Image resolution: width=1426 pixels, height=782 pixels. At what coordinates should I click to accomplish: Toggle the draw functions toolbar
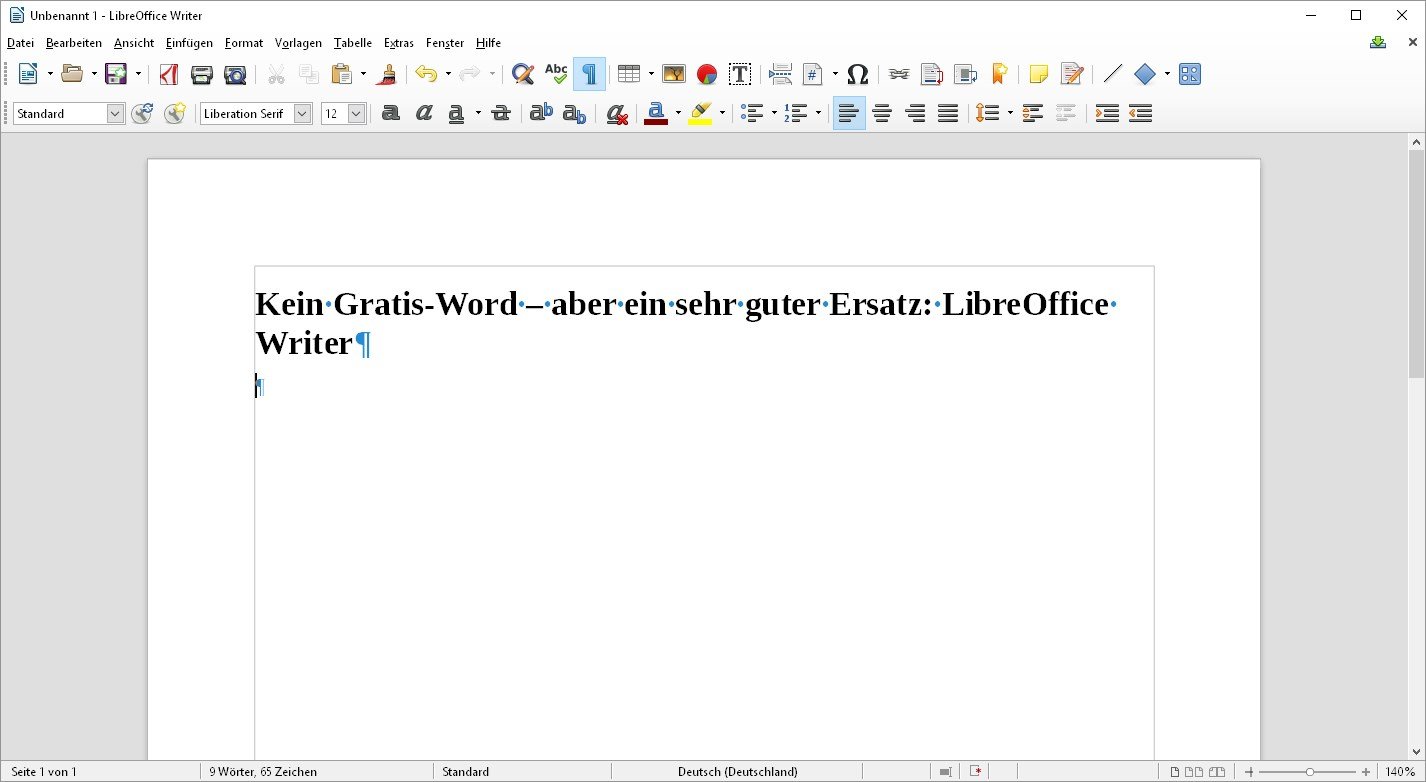[1190, 74]
